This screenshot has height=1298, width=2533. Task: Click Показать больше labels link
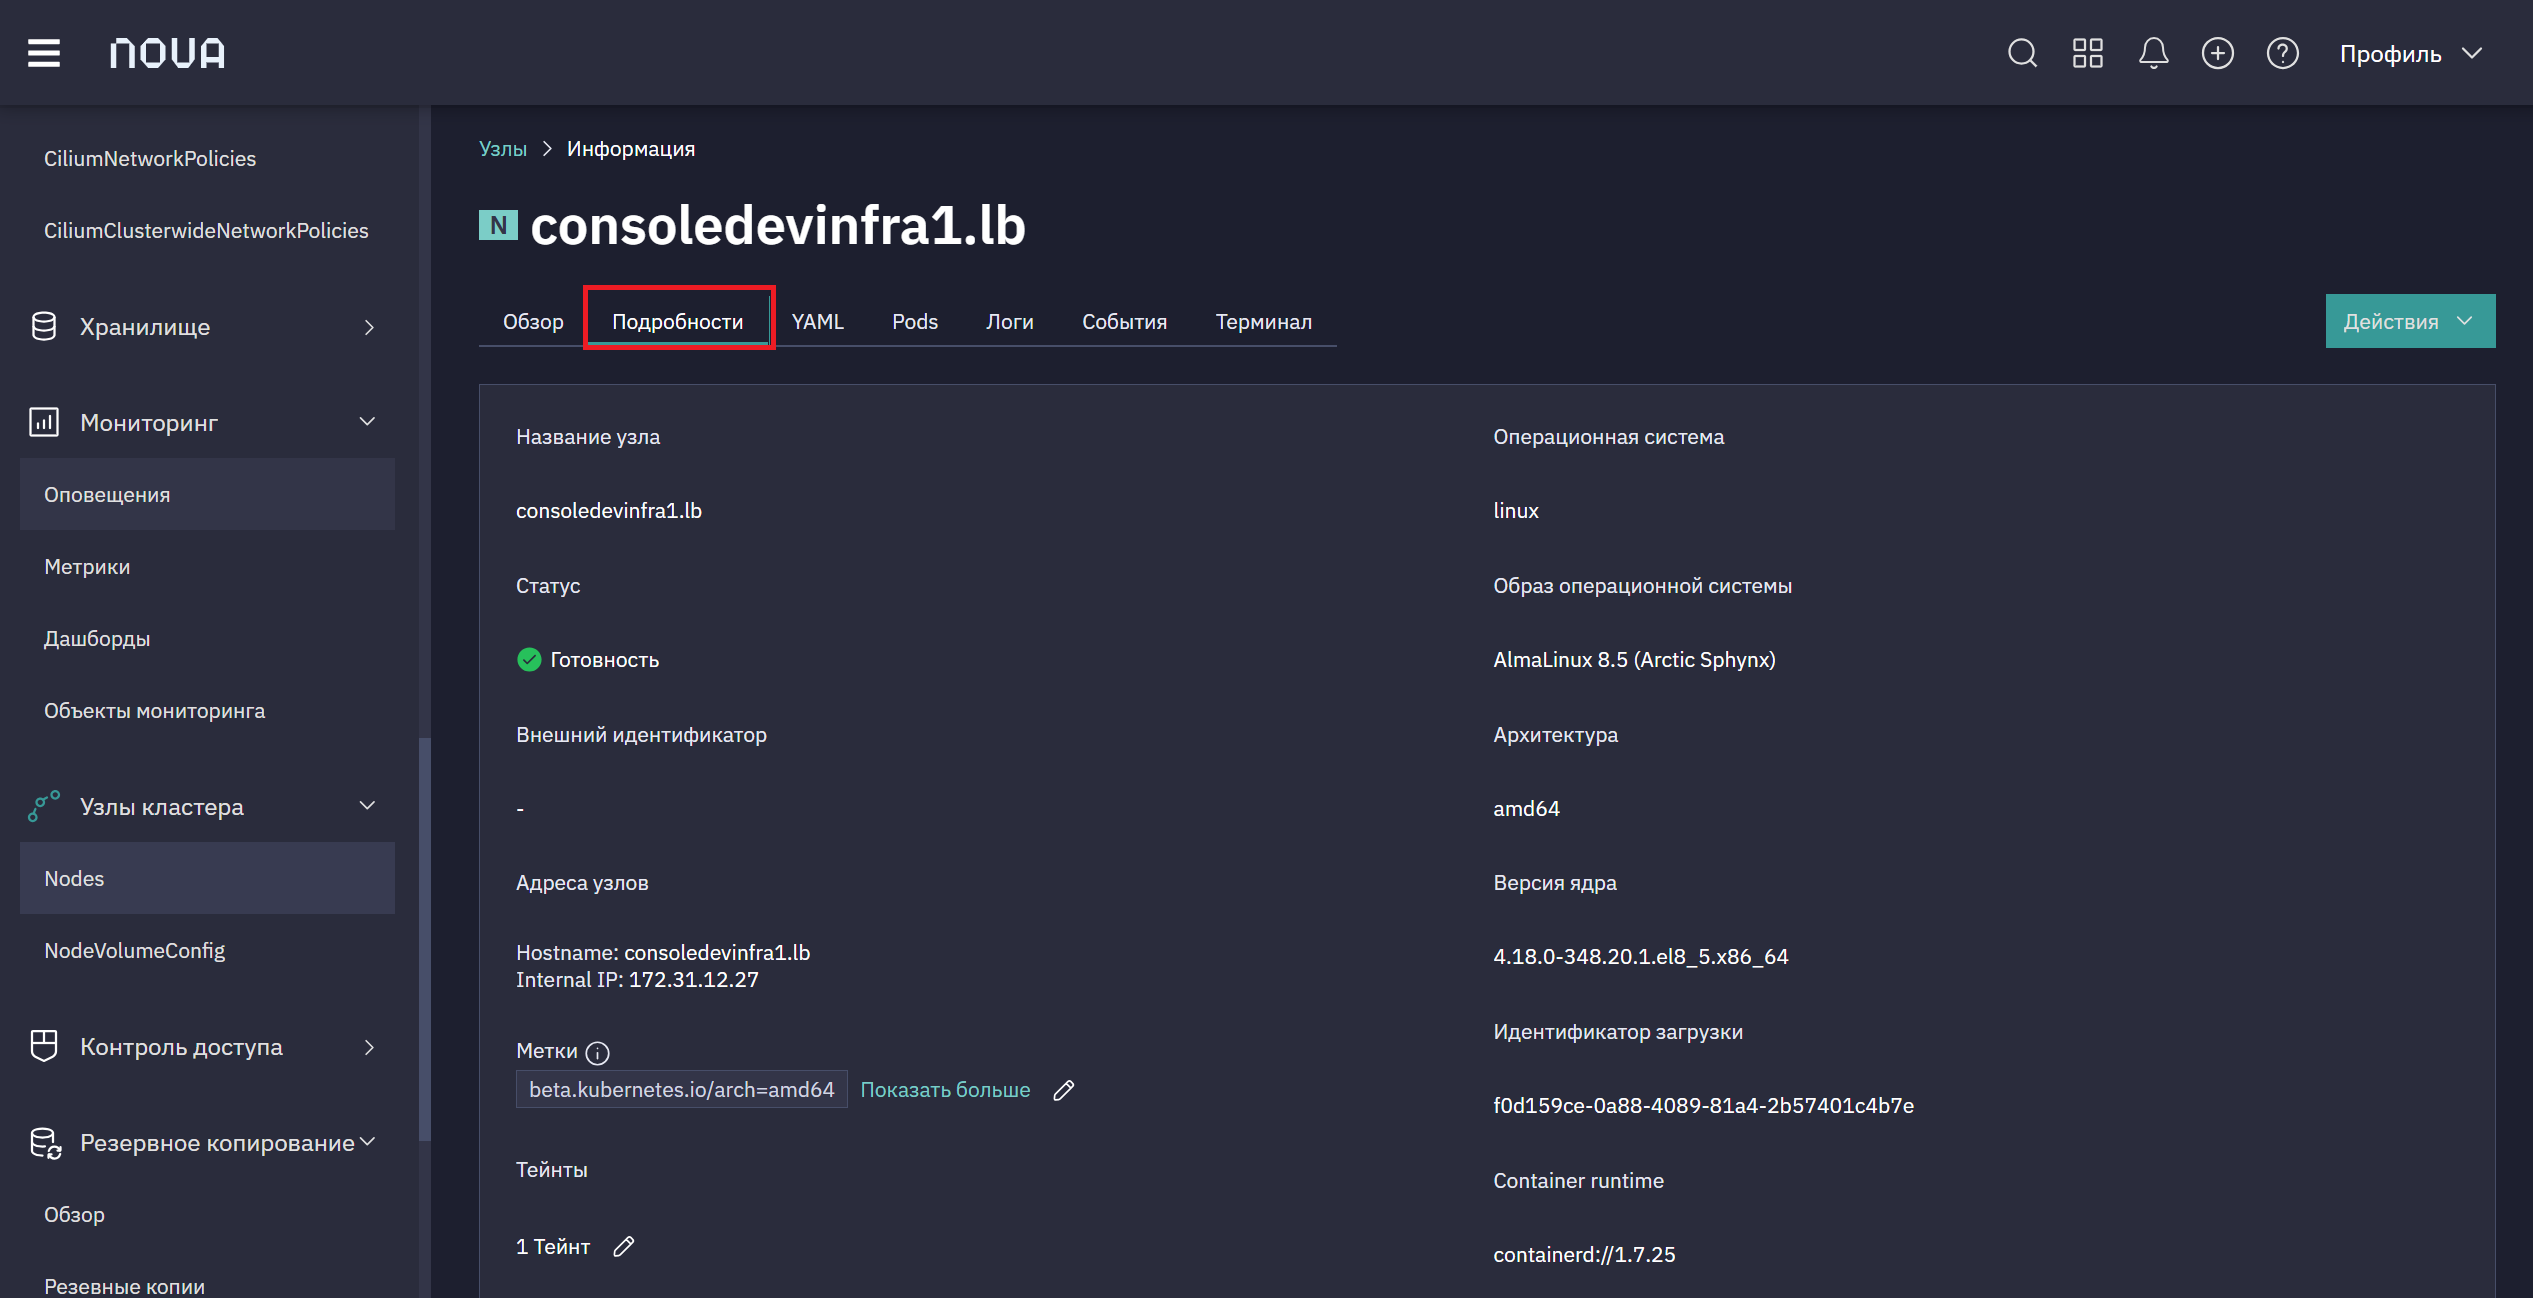(945, 1090)
